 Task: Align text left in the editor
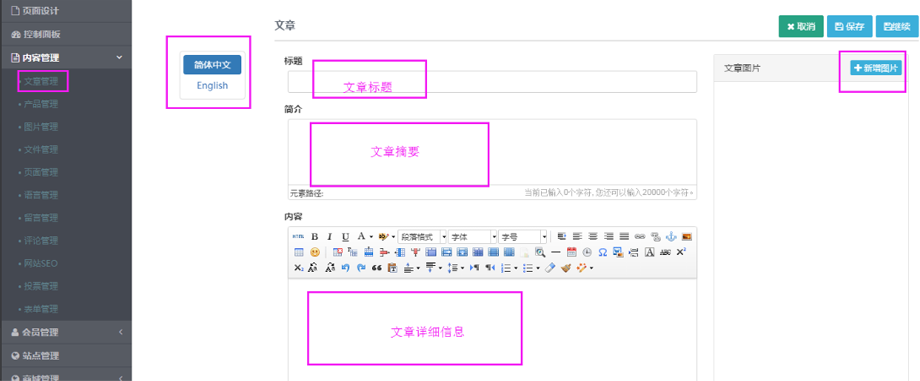pos(577,237)
